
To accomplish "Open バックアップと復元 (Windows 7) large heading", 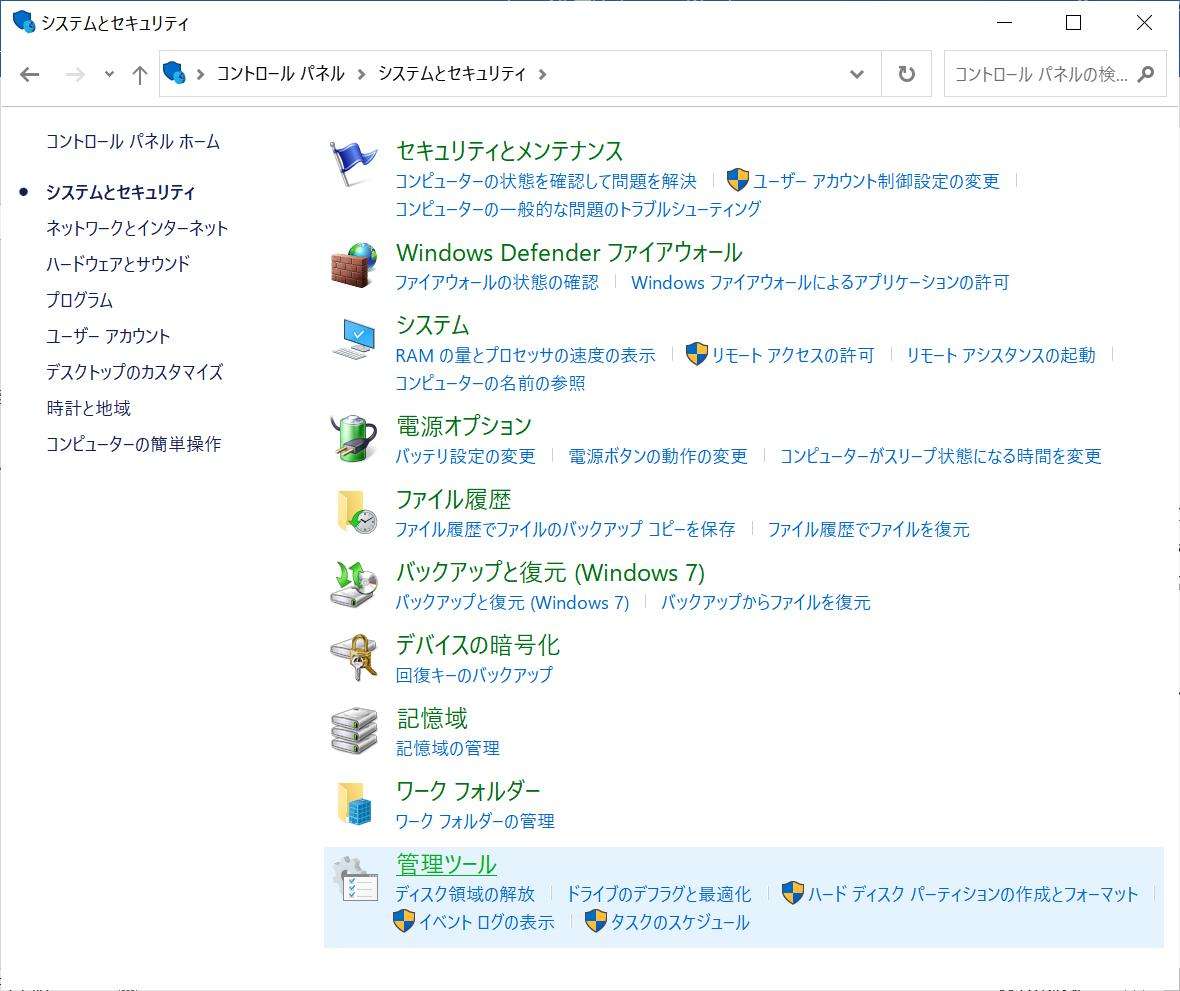I will [550, 573].
